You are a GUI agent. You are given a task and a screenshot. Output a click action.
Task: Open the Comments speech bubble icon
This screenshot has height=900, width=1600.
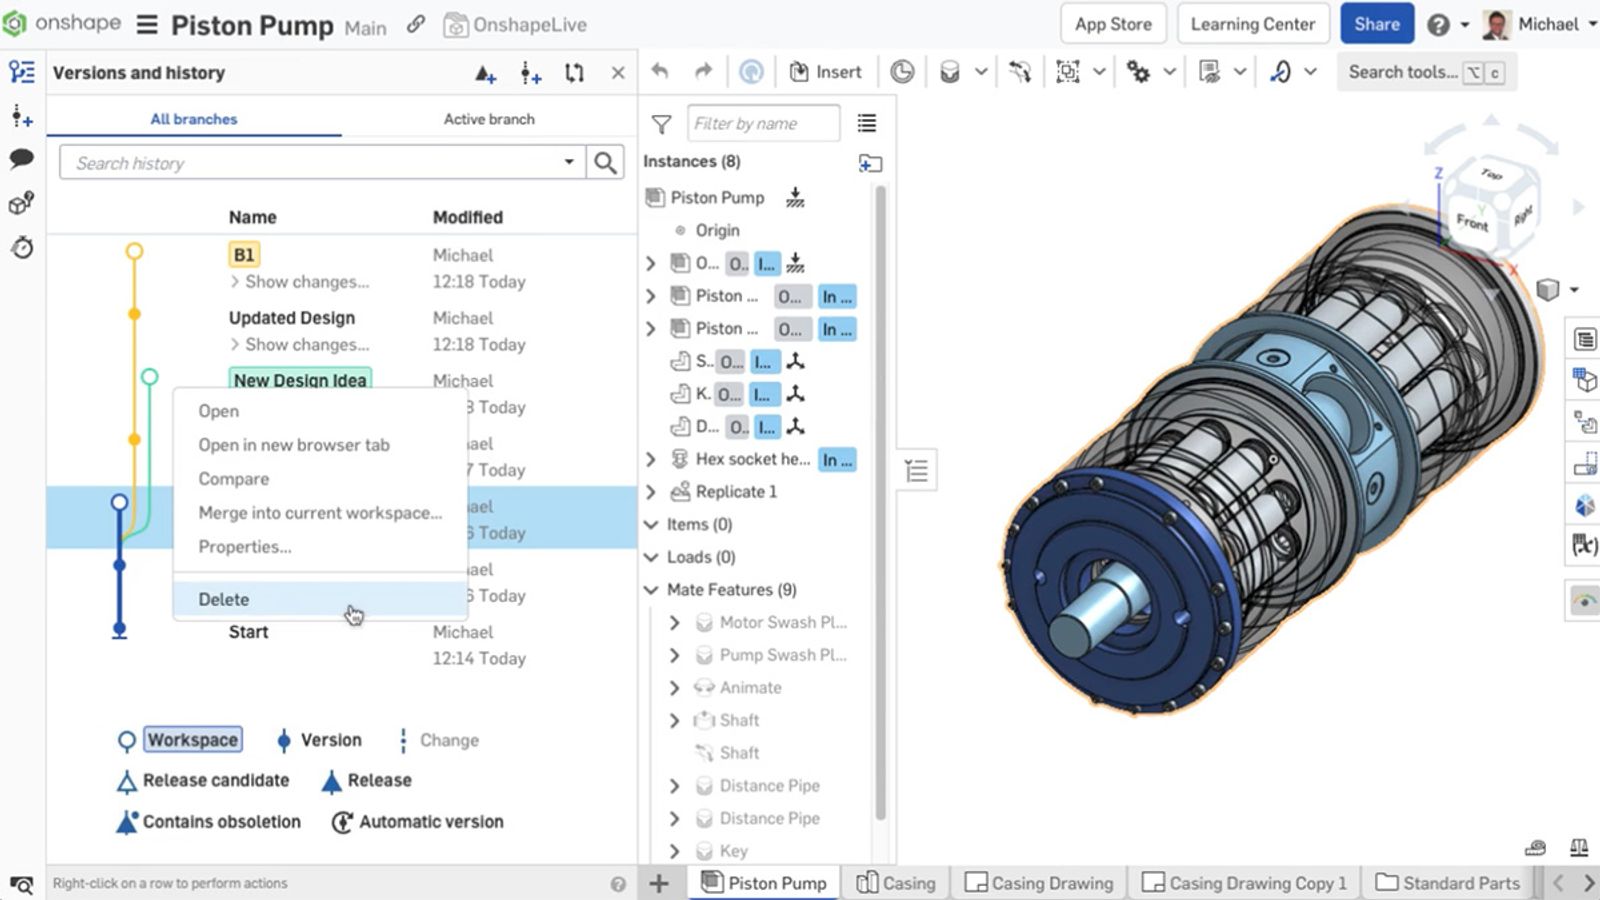coord(21,158)
